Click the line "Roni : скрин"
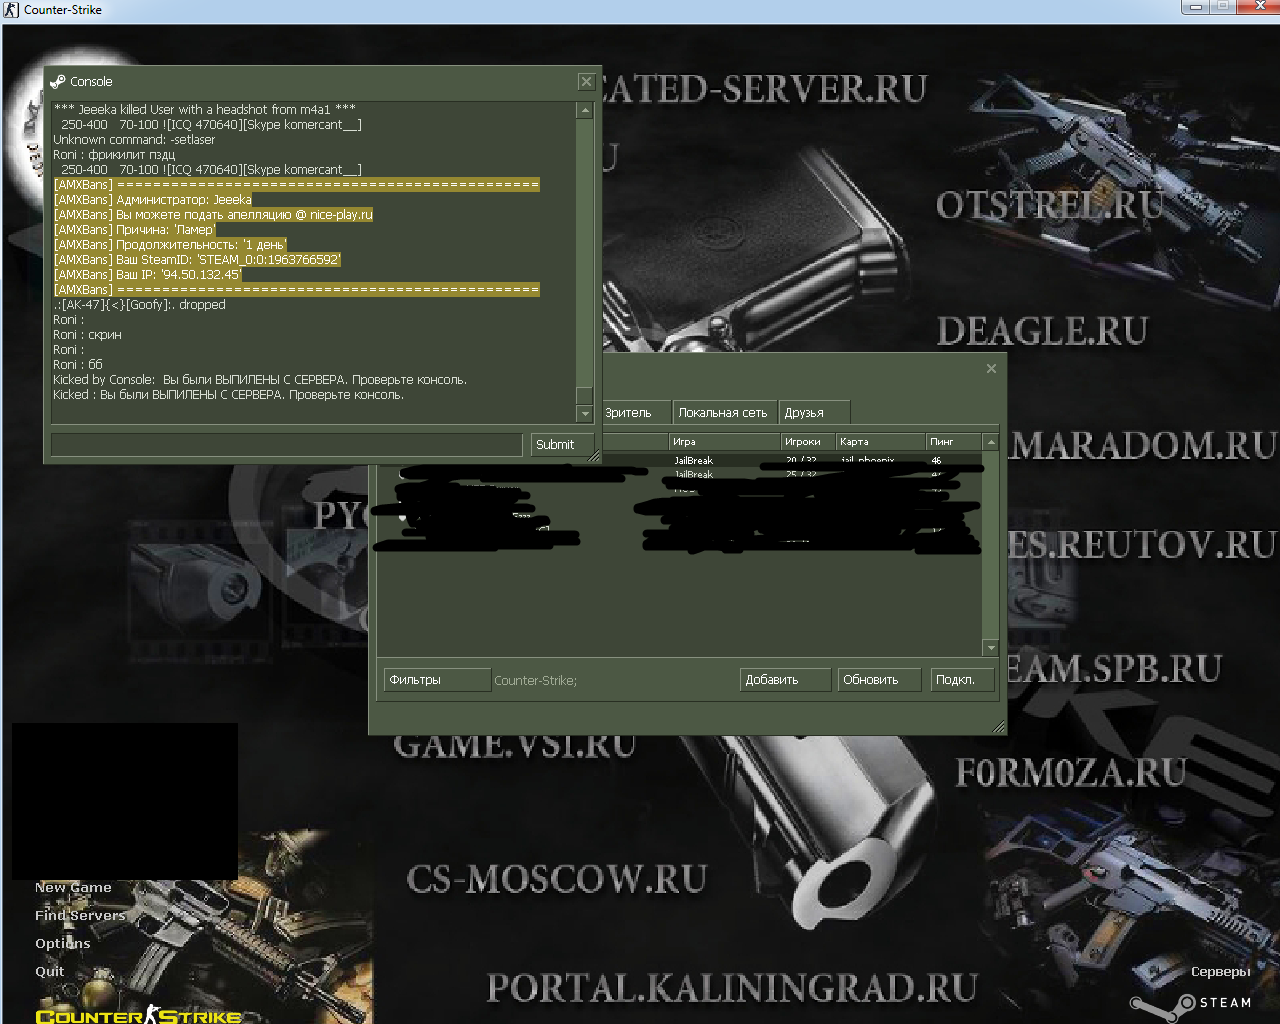The height and width of the screenshot is (1024, 1280). coord(87,335)
